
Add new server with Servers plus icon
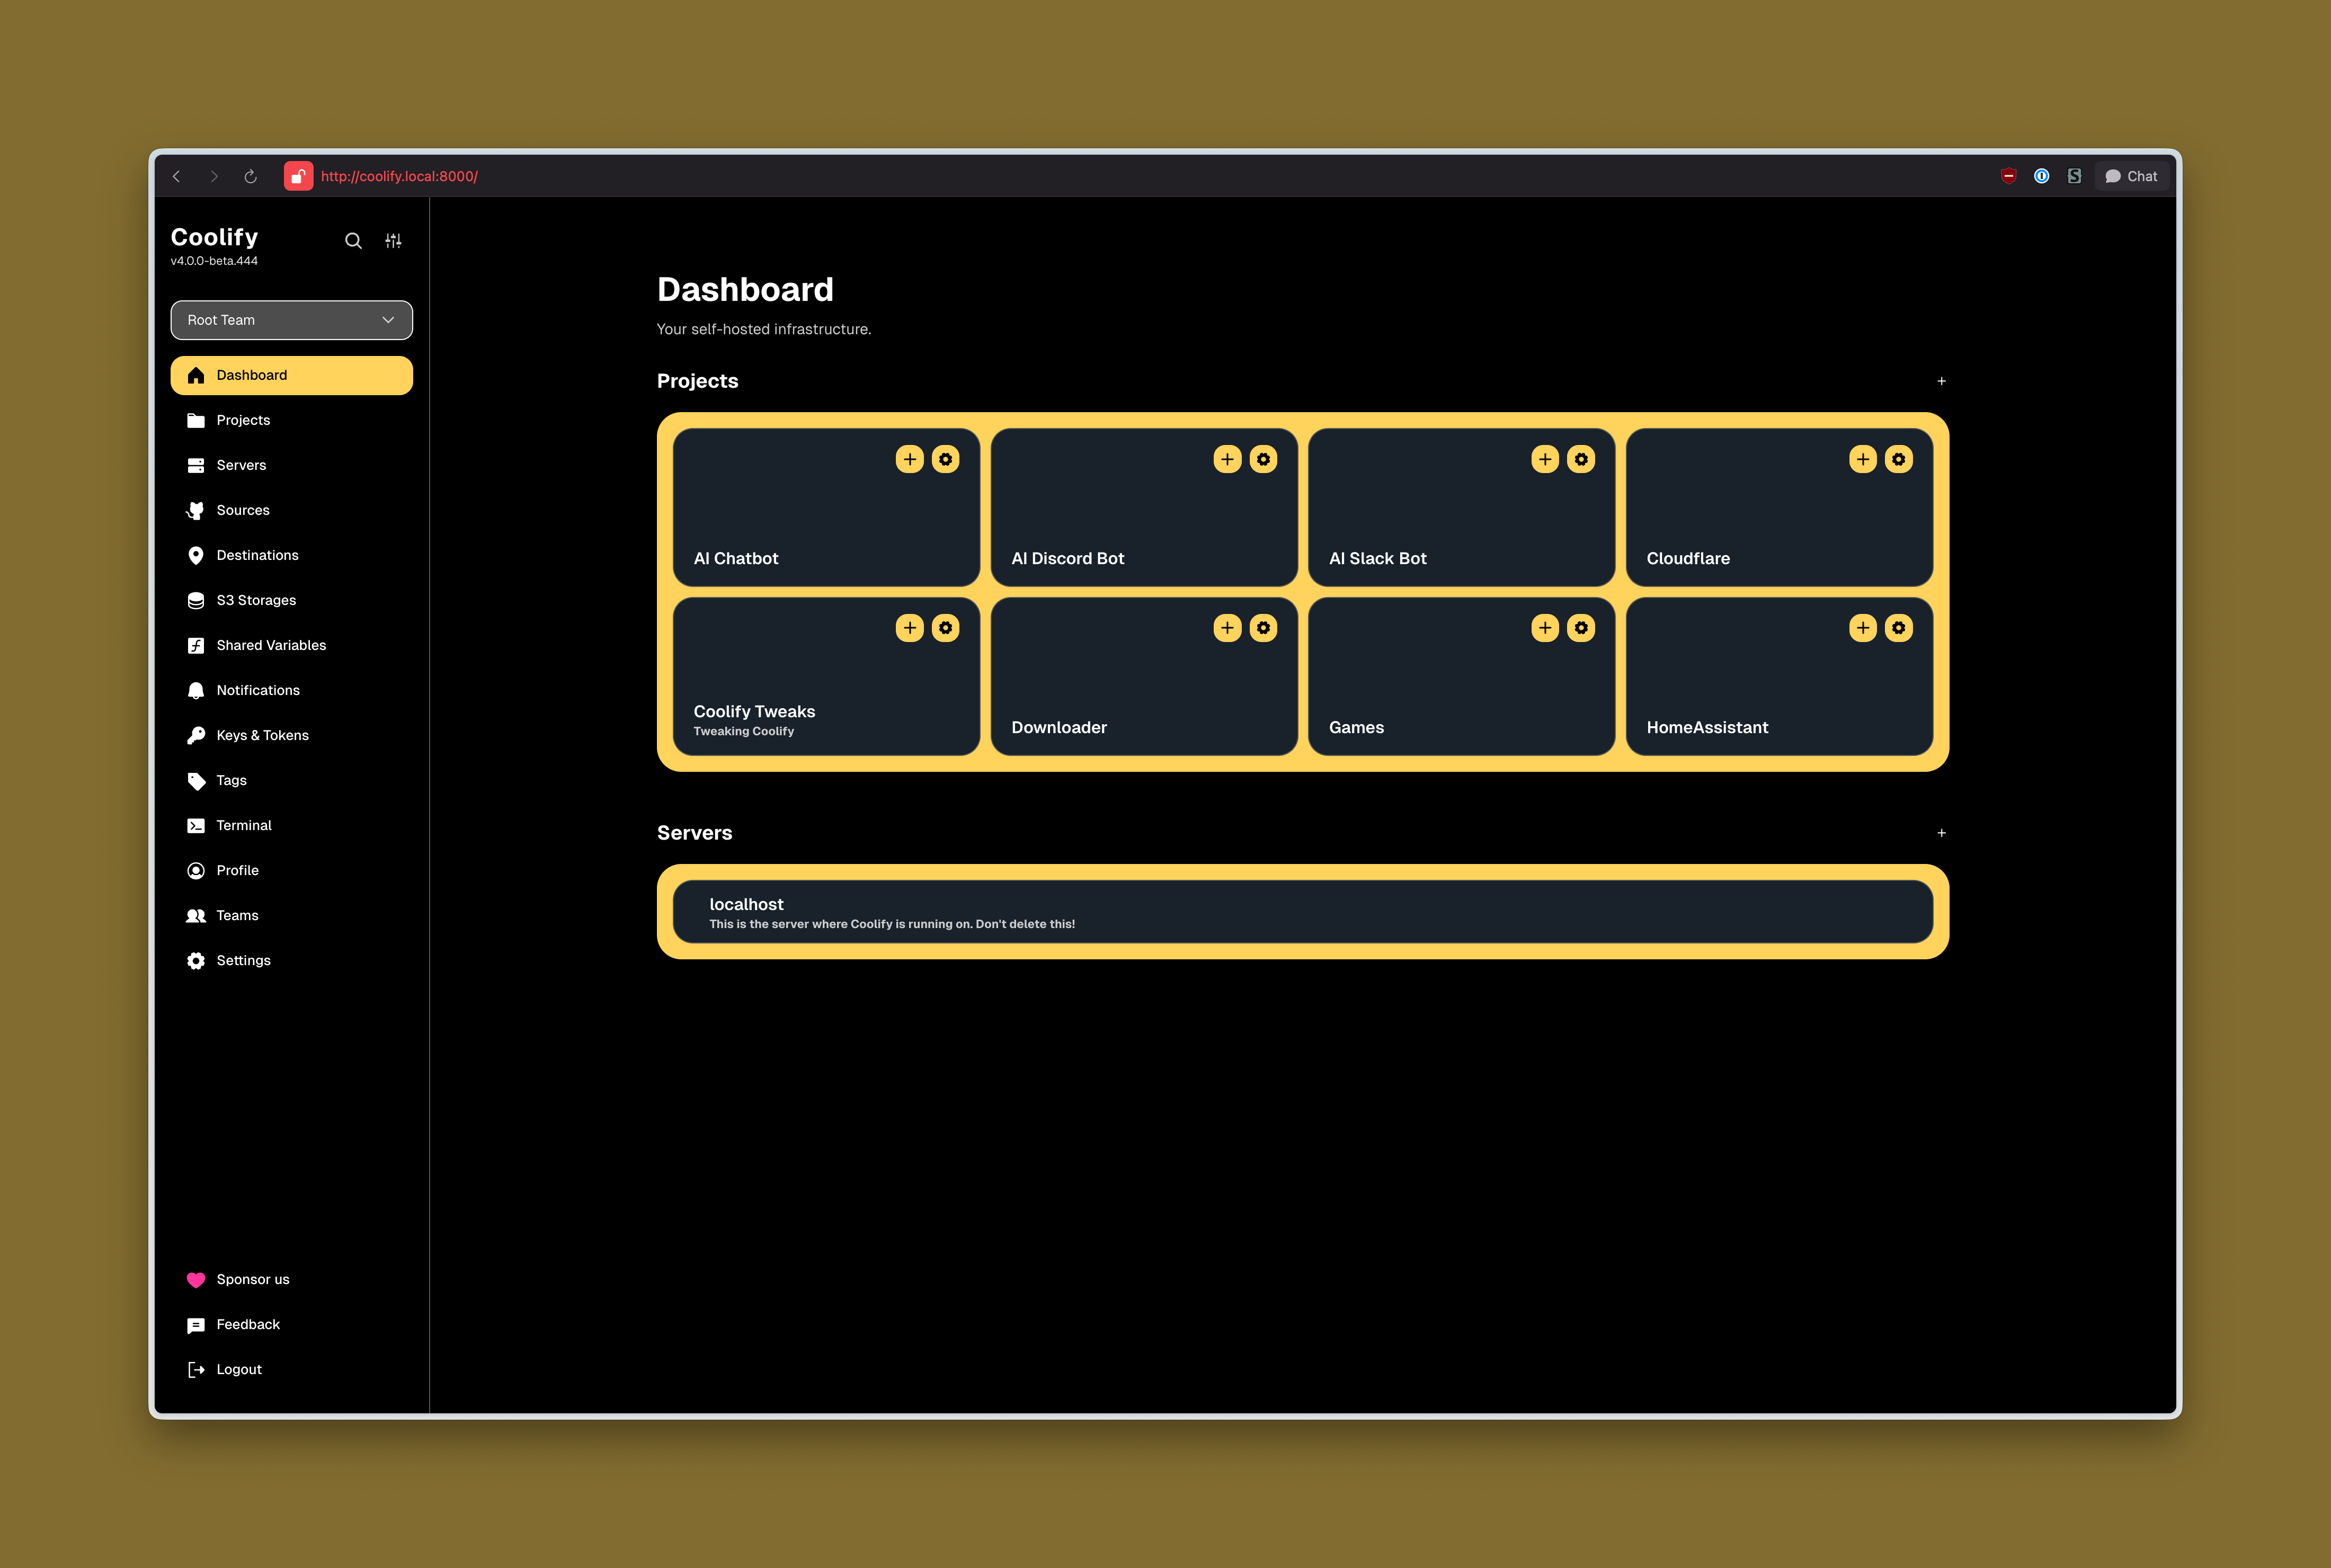click(1941, 833)
